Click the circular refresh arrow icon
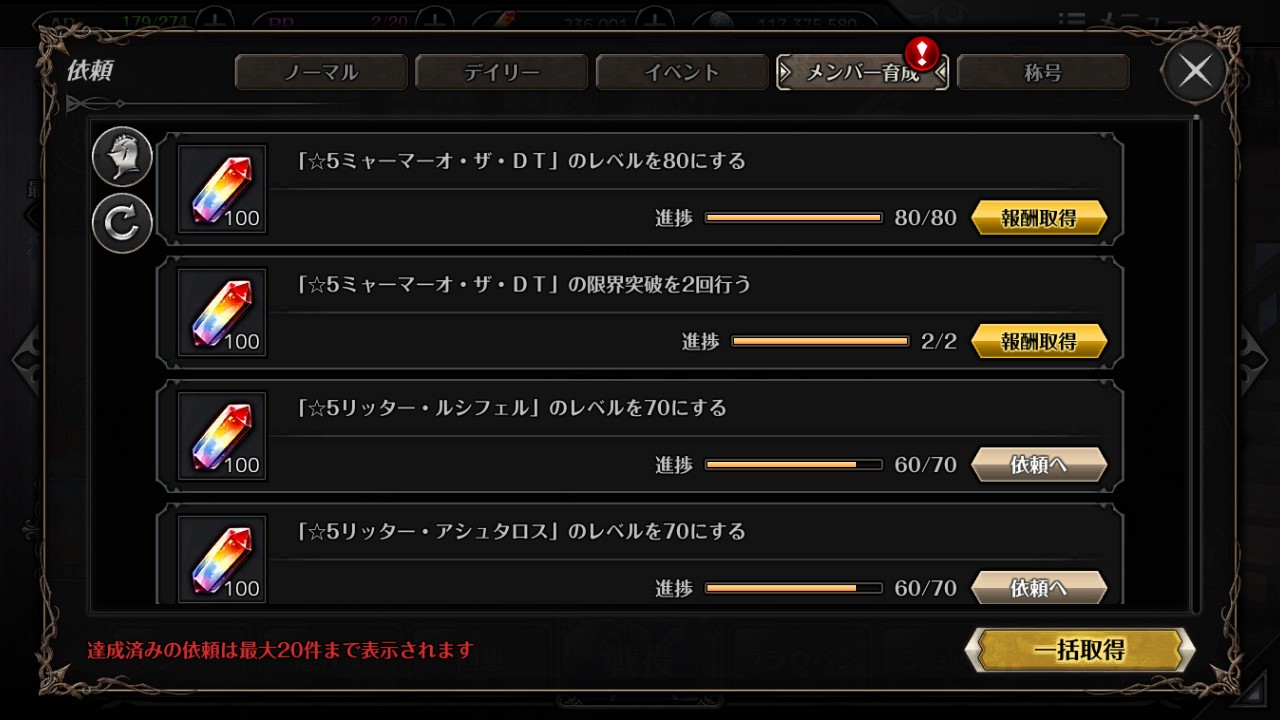The image size is (1280, 720). coord(122,223)
